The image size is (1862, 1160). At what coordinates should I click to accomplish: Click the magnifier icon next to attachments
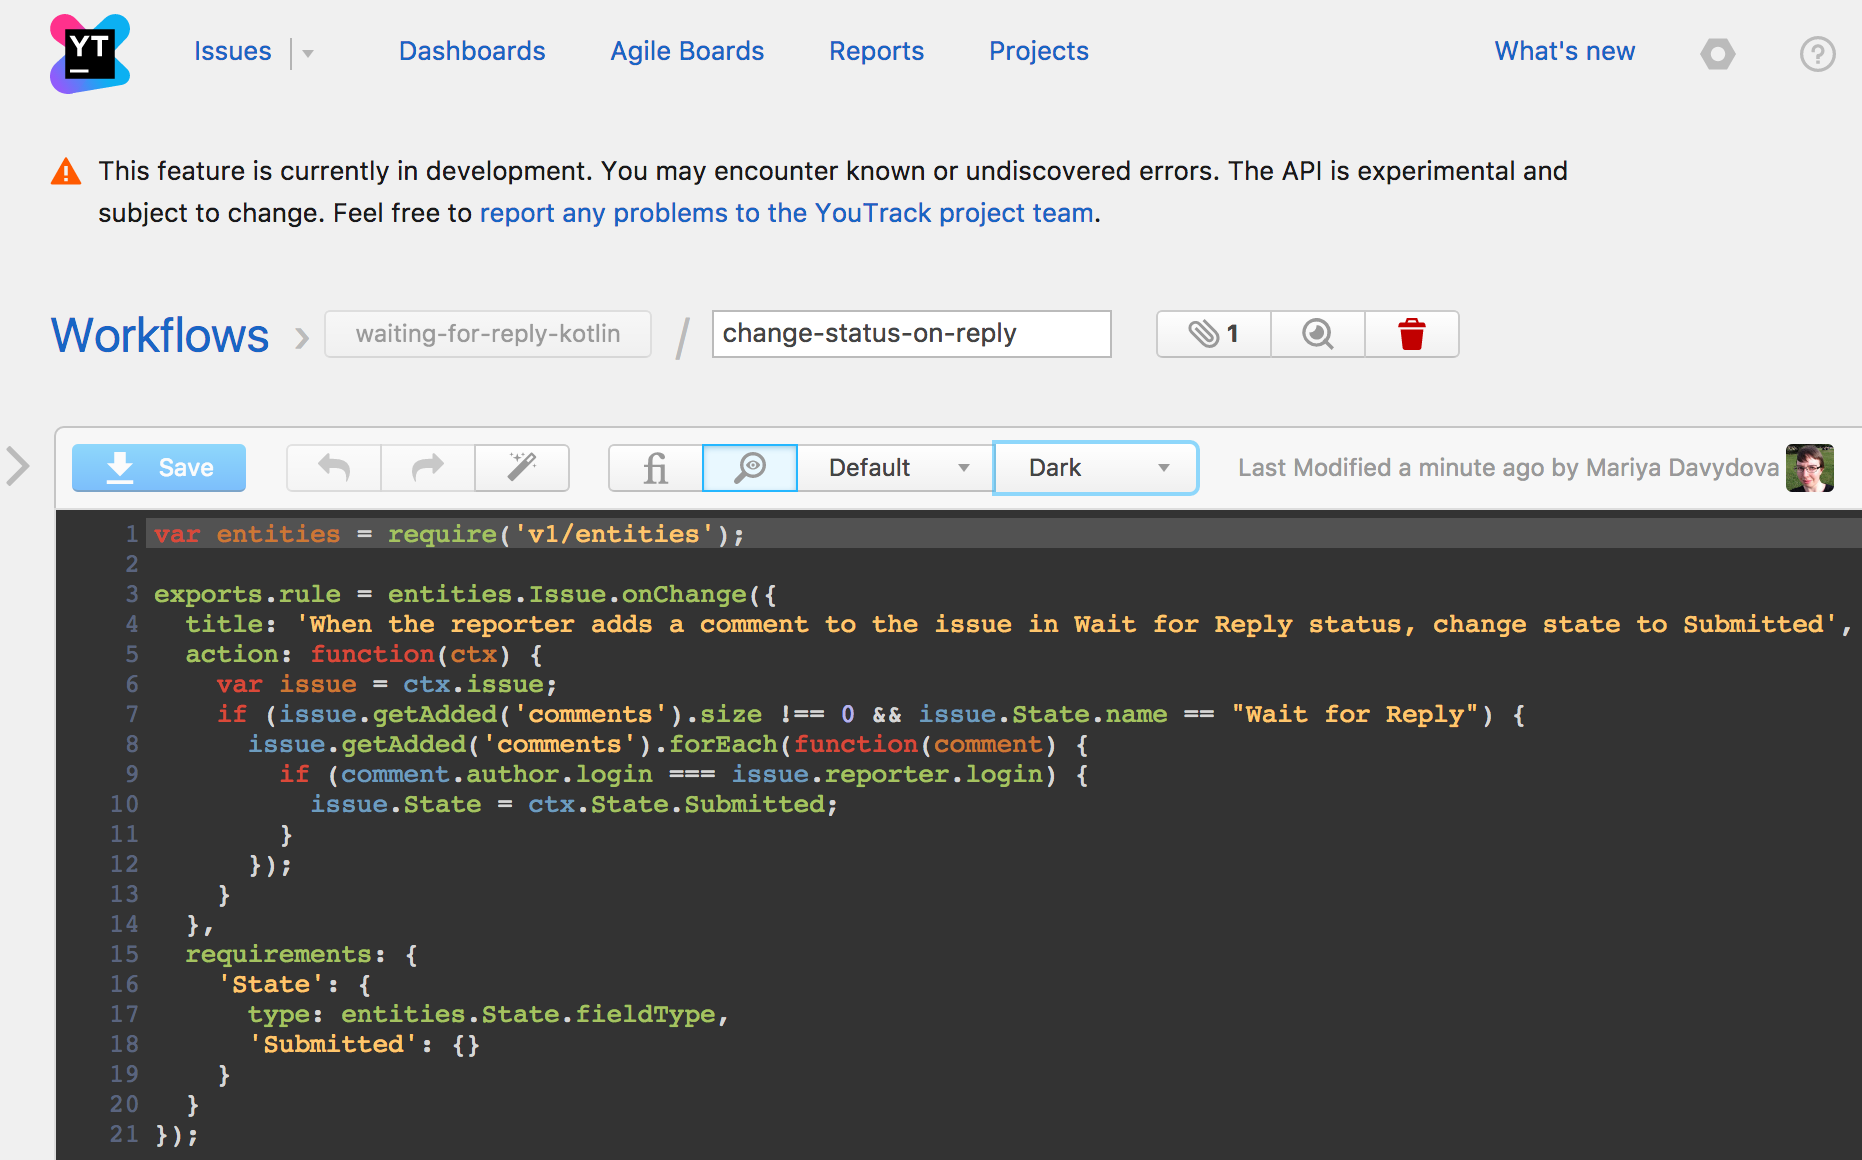tap(1317, 334)
